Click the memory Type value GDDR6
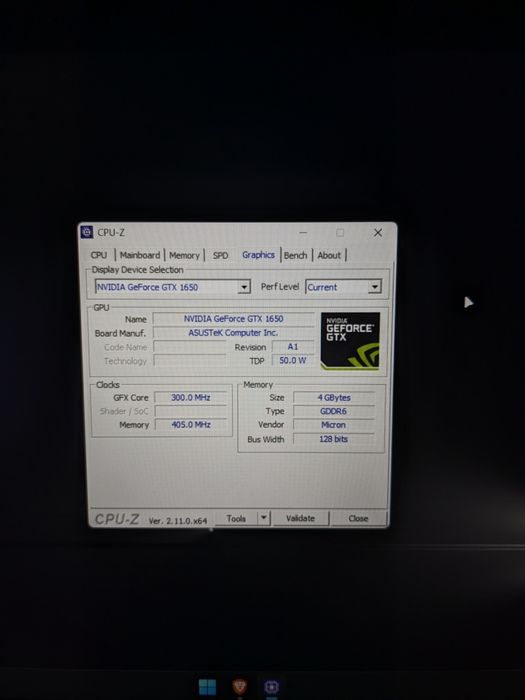Image resolution: width=525 pixels, height=700 pixels. [x=334, y=411]
